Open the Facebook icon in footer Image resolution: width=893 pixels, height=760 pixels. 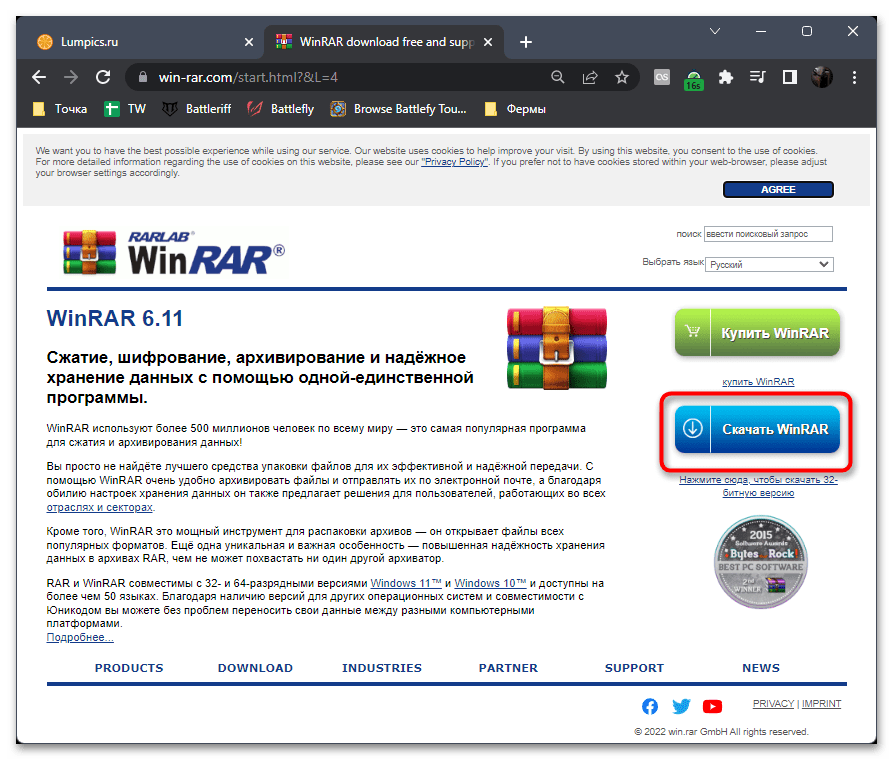[650, 706]
